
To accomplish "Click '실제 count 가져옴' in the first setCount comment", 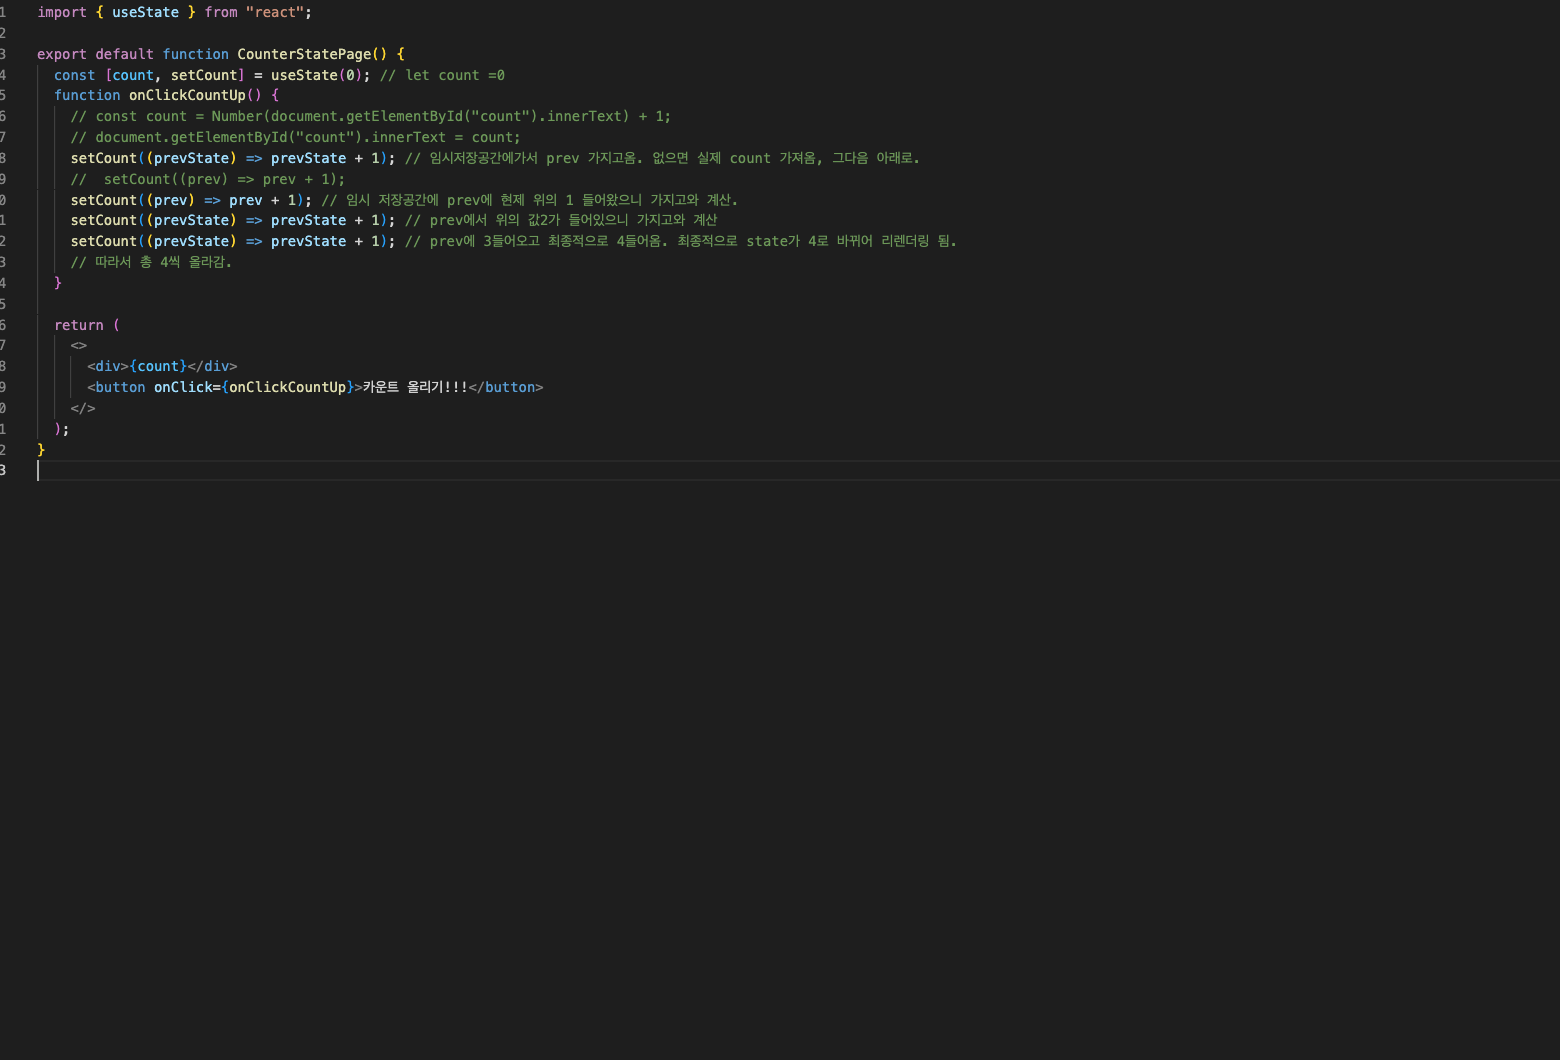I will (x=756, y=158).
